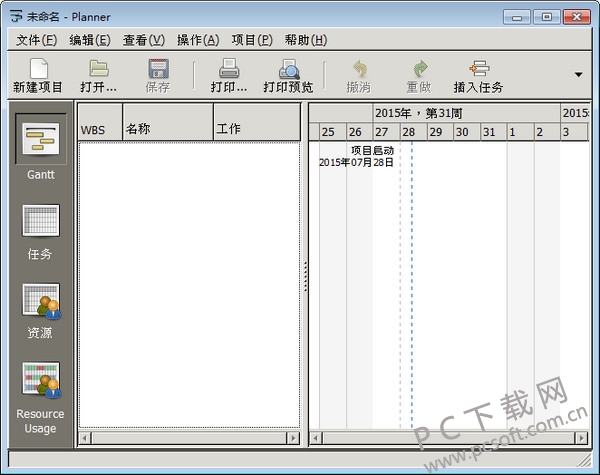
Task: Click the WBS column header
Action: (x=100, y=122)
